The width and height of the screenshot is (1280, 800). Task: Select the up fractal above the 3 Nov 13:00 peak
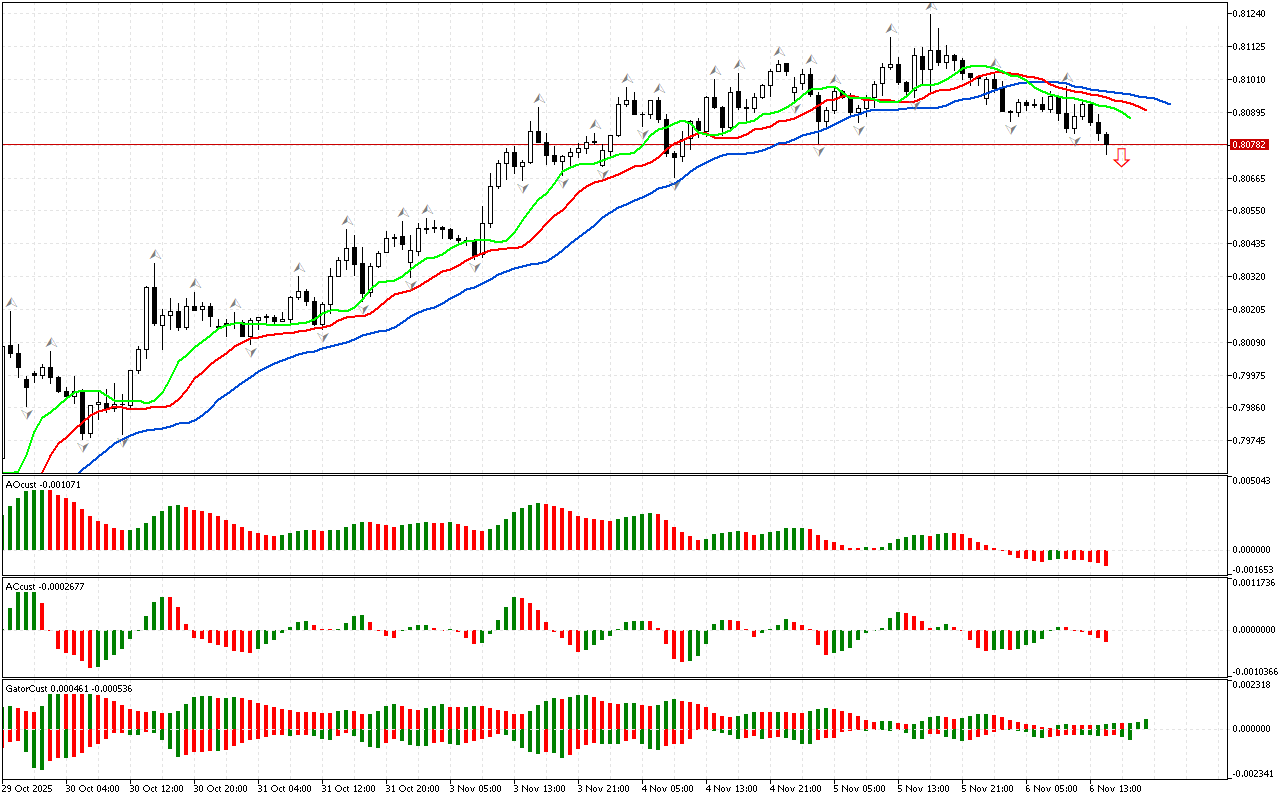point(539,99)
